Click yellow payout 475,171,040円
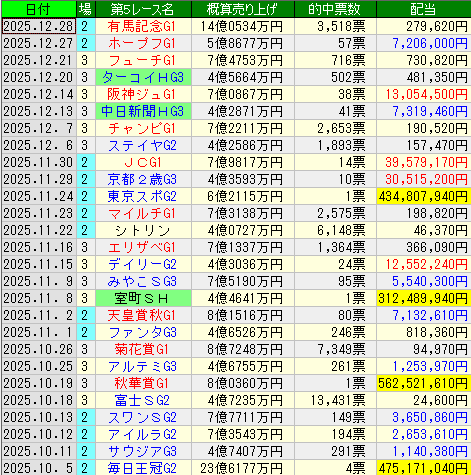 [424, 468]
